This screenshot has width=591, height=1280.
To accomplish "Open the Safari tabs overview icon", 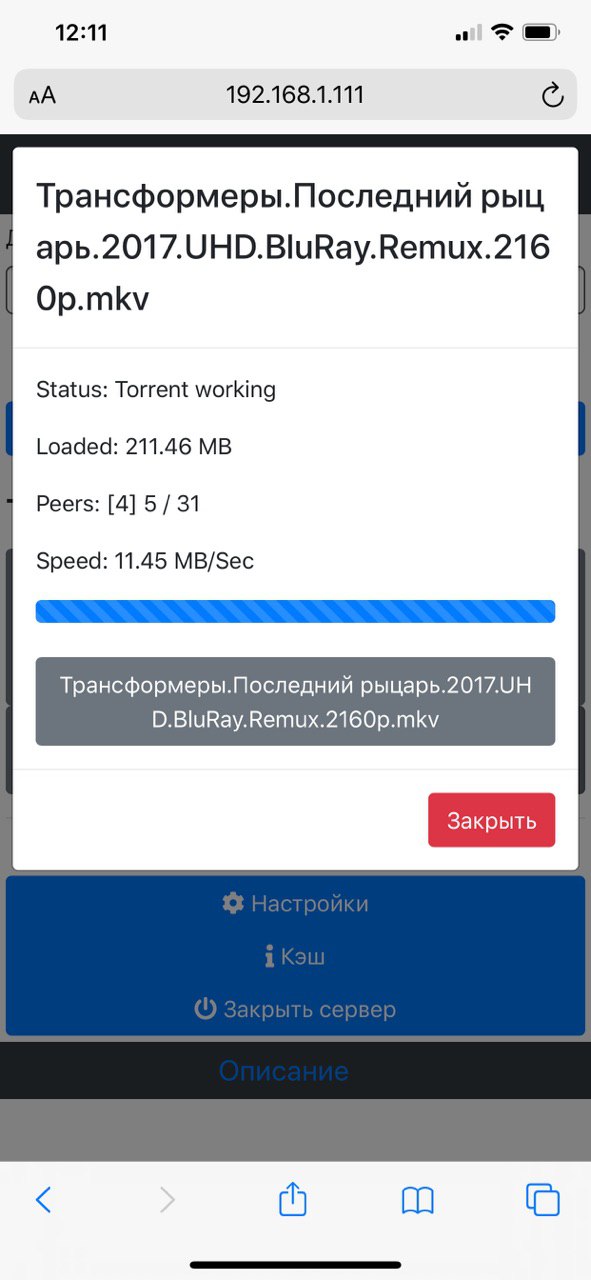I will tap(542, 1199).
